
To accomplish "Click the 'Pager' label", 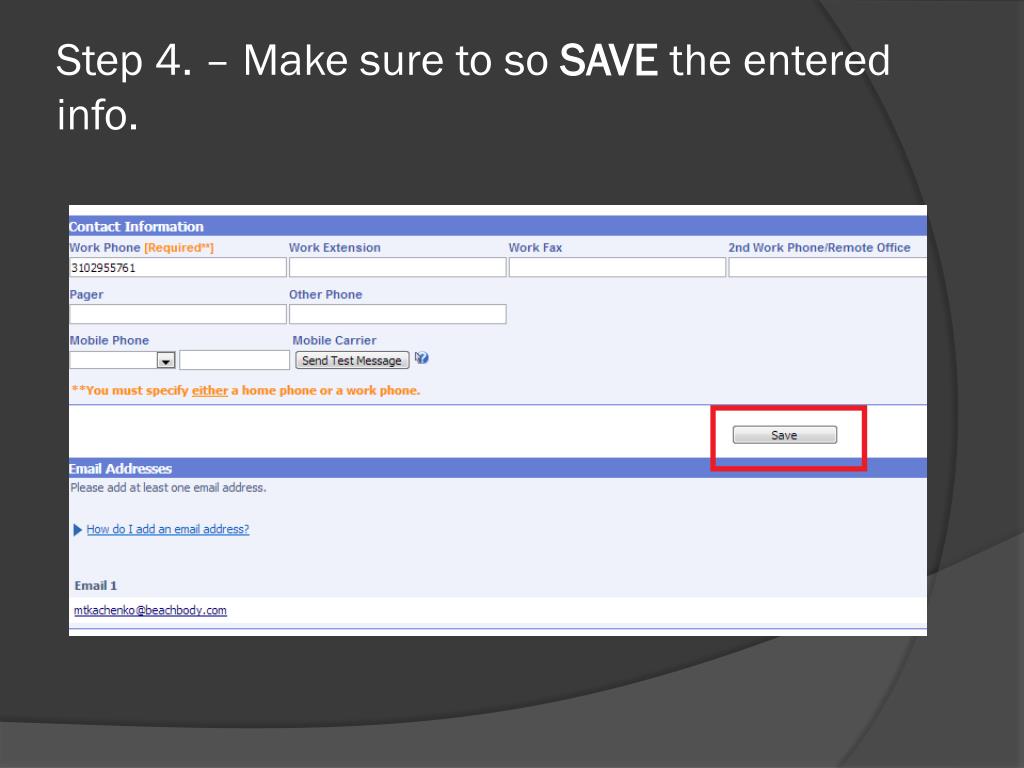I will [86, 295].
